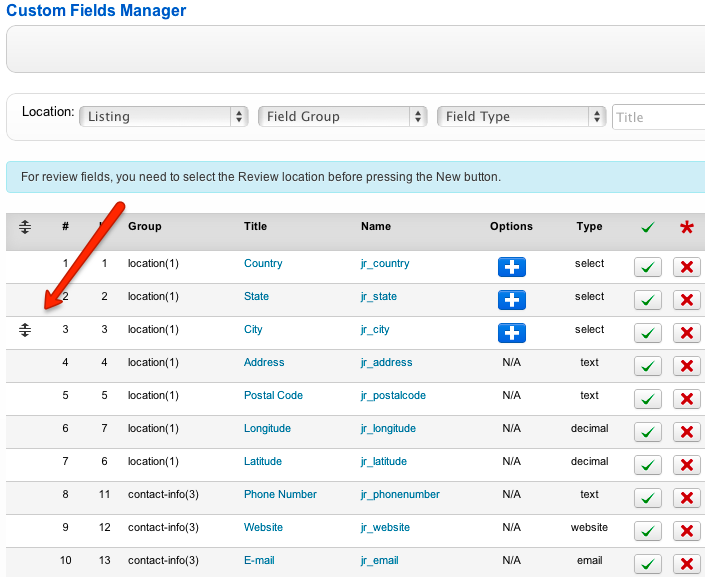705x577 pixels.
Task: Expand the Field Group dropdown
Action: coord(343,117)
